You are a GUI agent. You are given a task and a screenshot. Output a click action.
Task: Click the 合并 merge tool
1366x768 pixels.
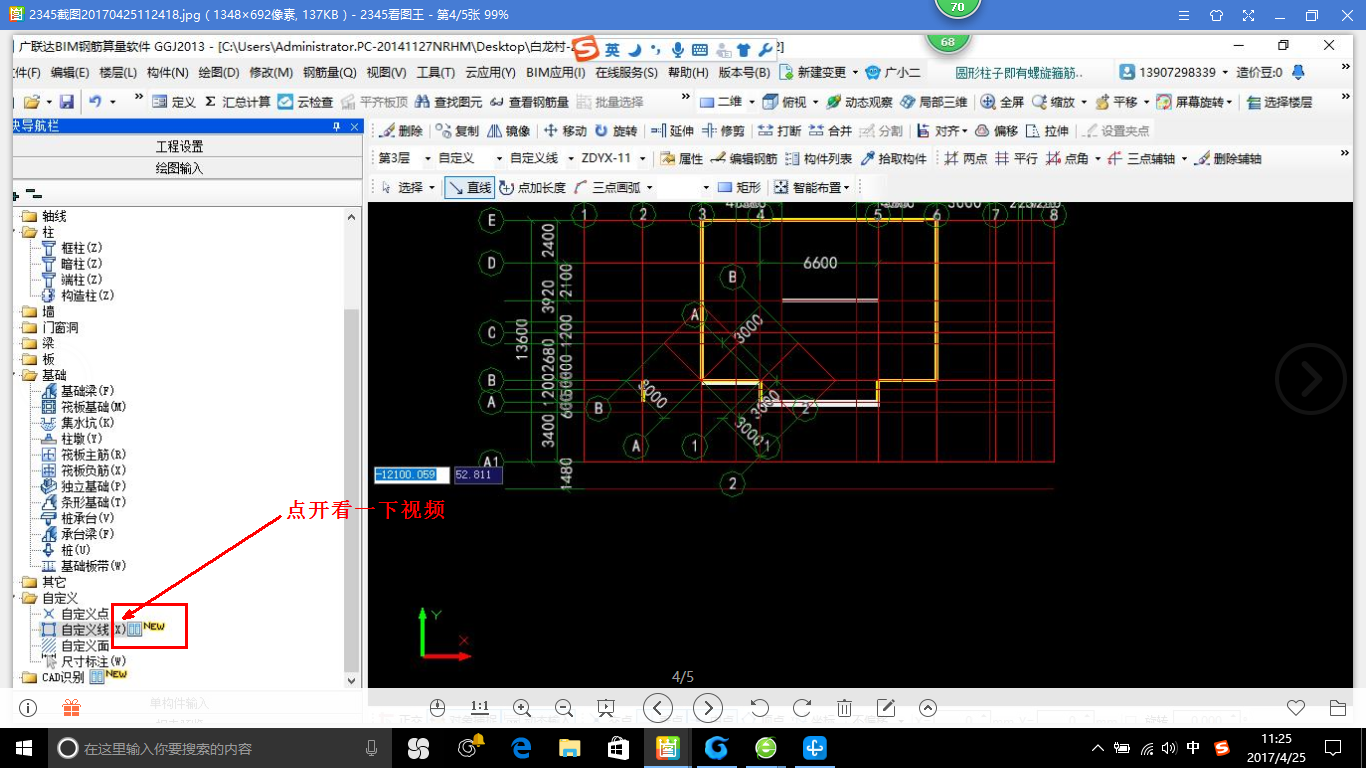830,131
